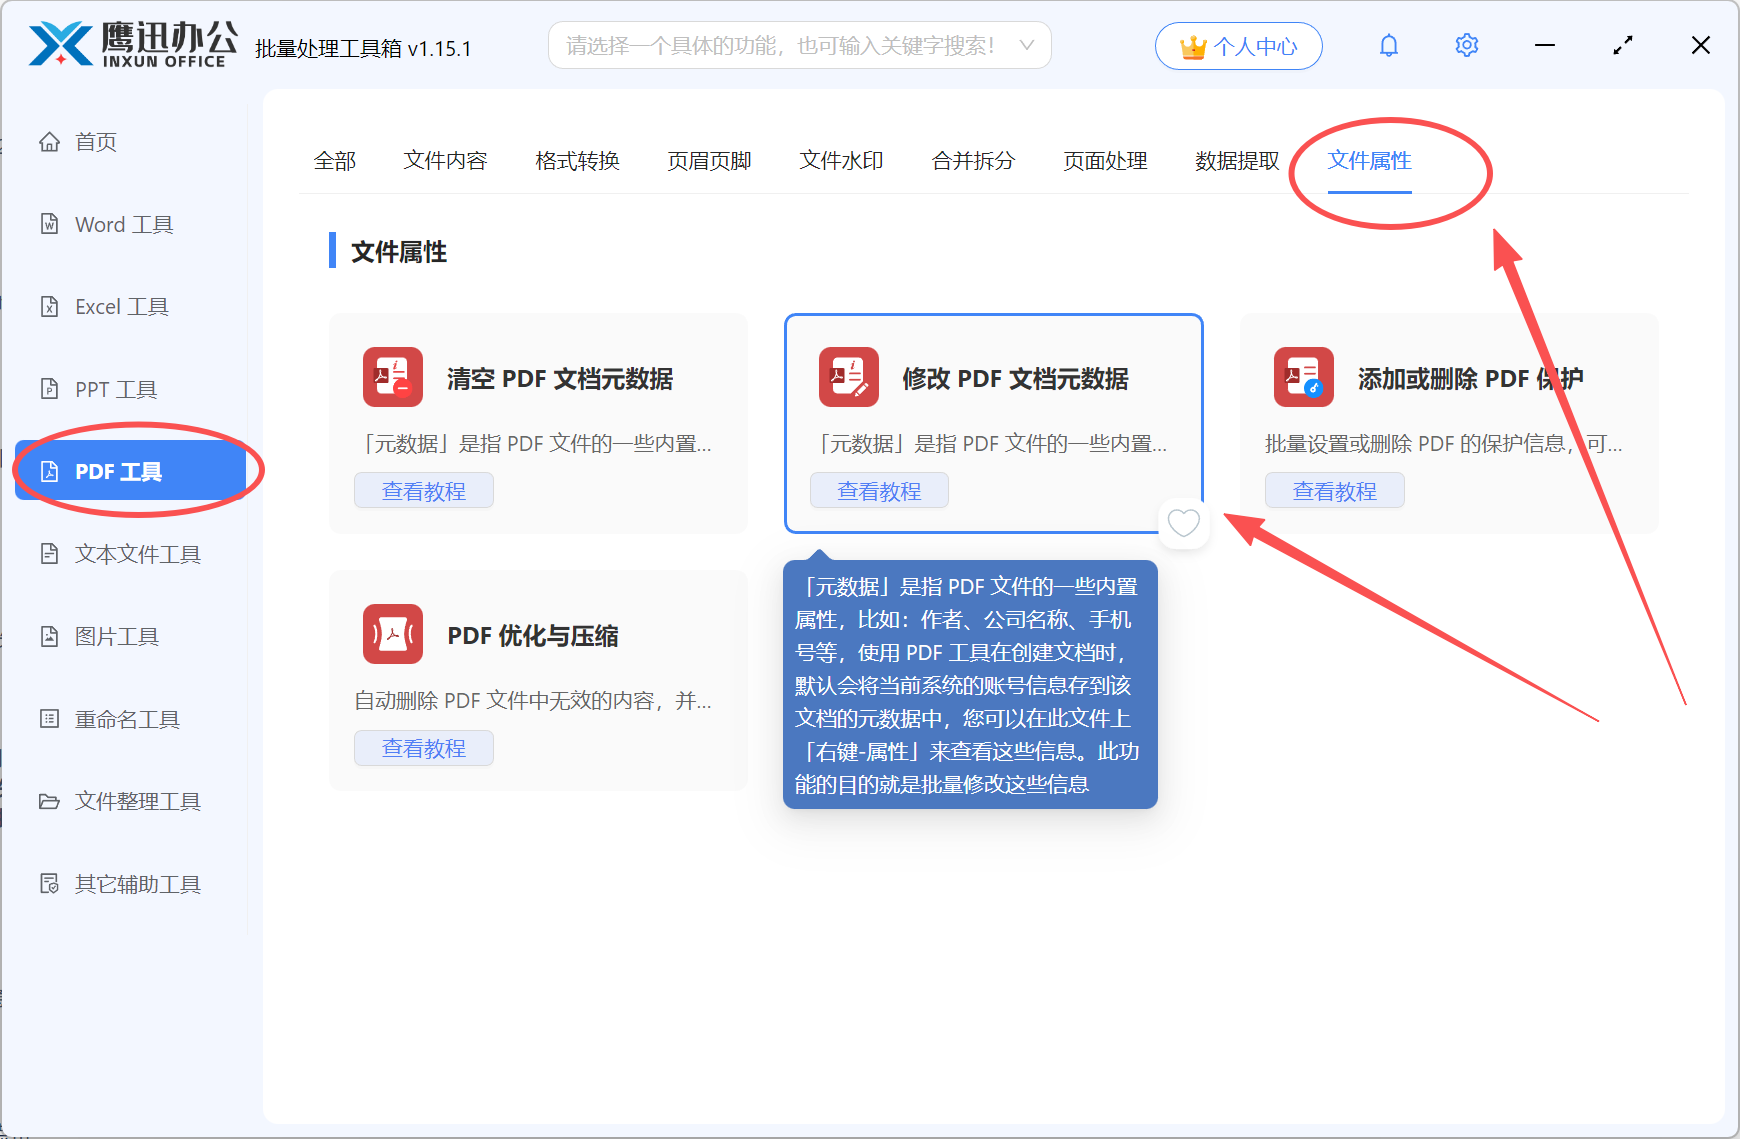The width and height of the screenshot is (1740, 1139).
Task: Click 查看教程 below PDF 优化与压缩
Action: [x=423, y=747]
